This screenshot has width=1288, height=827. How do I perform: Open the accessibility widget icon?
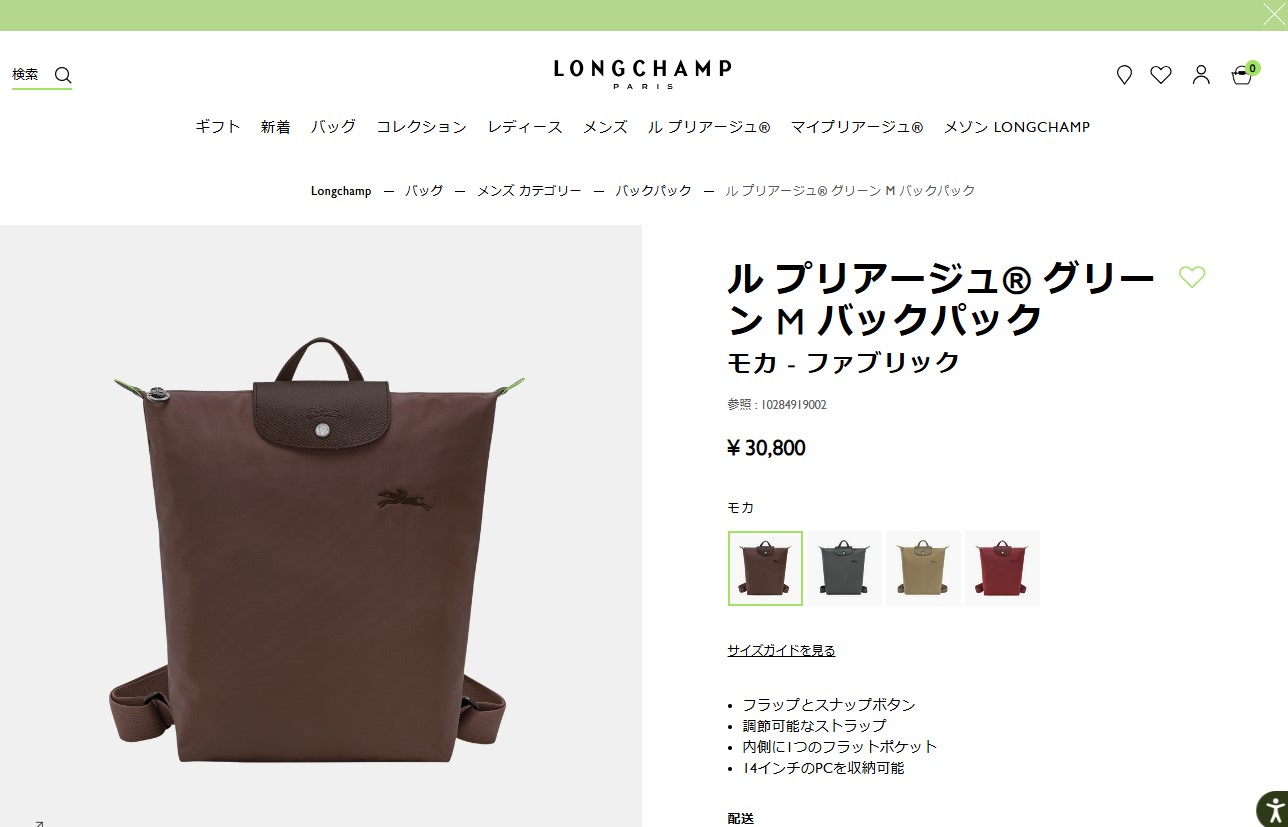[1272, 809]
